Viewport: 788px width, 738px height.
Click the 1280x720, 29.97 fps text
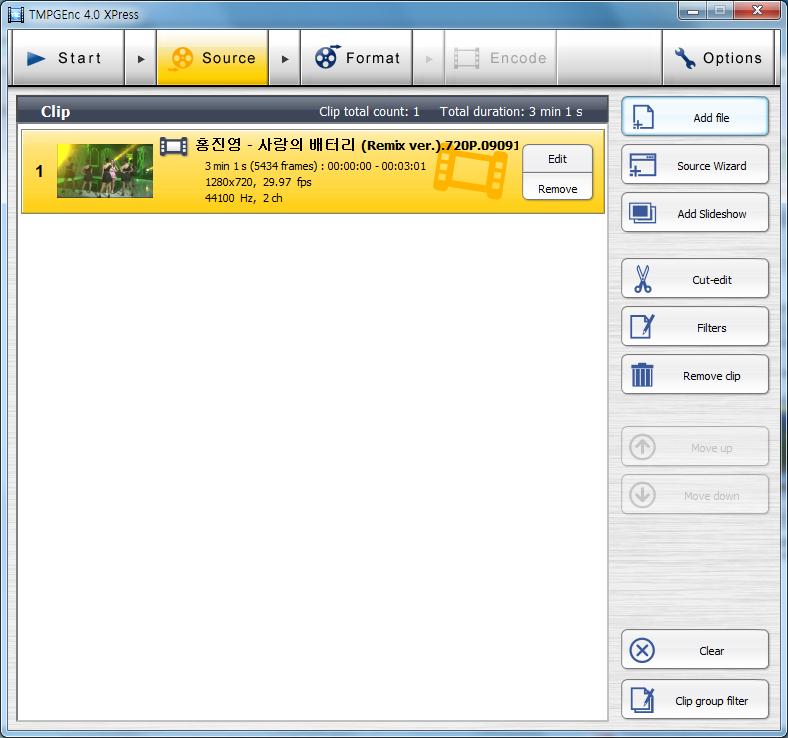pyautogui.click(x=258, y=182)
